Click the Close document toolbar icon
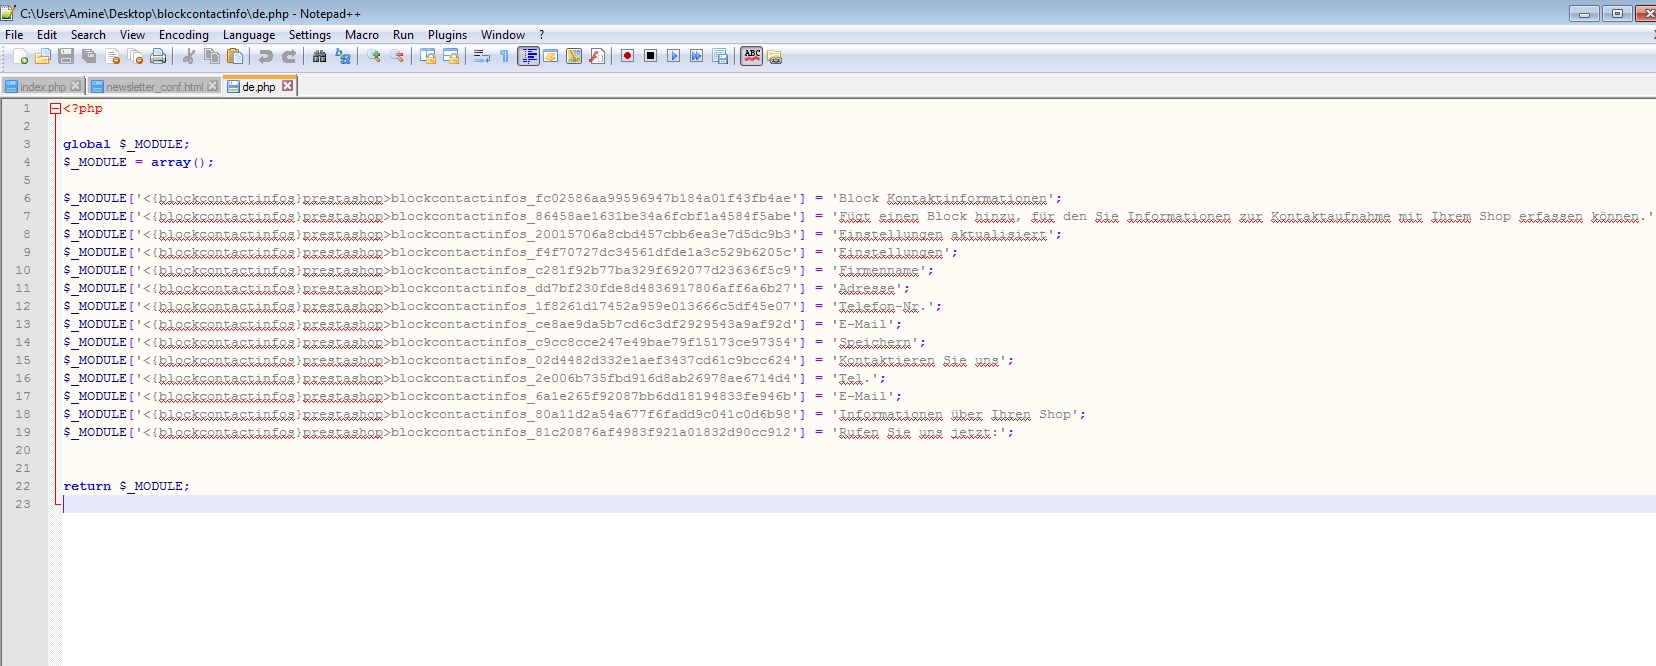The image size is (1656, 666). [112, 57]
